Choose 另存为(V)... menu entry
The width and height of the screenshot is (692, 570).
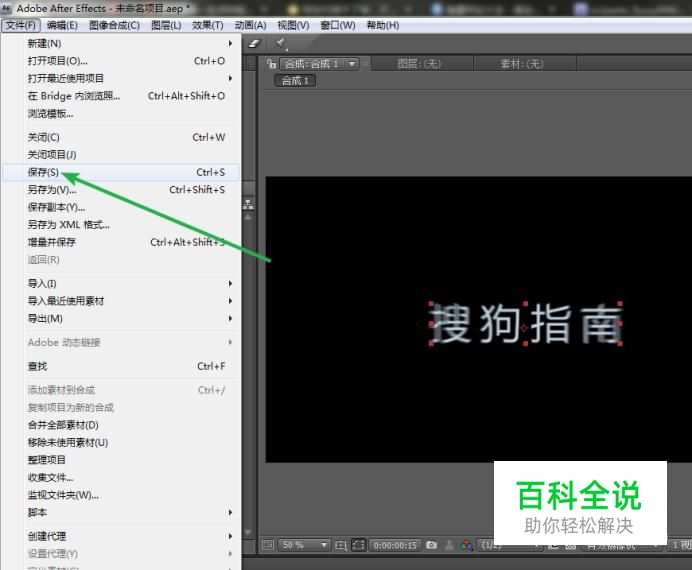(122, 190)
